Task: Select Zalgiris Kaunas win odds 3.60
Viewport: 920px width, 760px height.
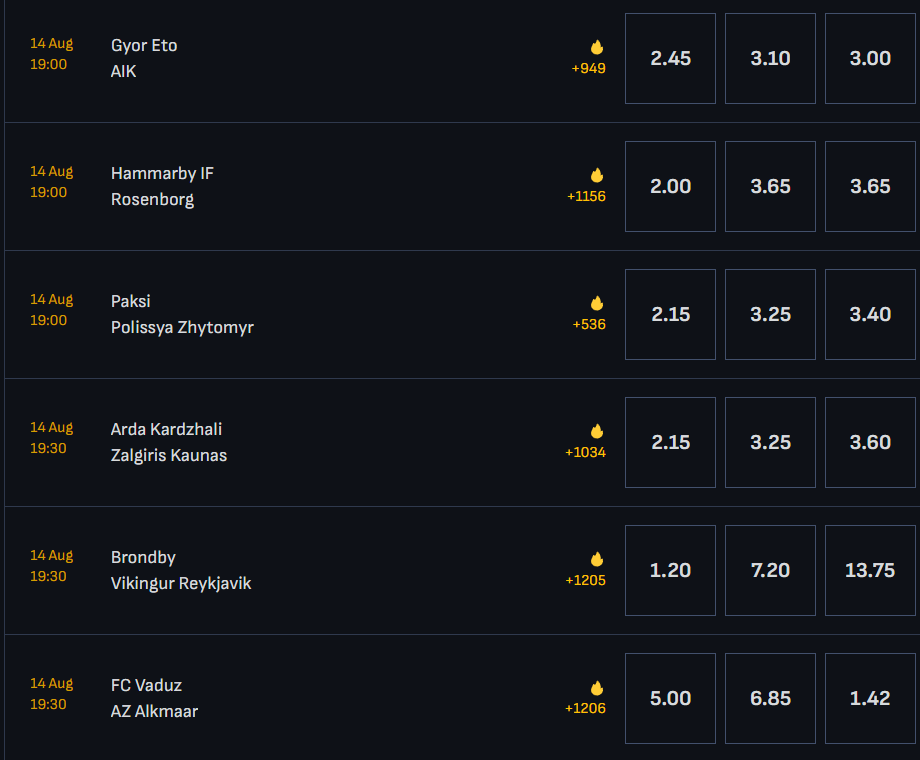Action: (x=870, y=442)
